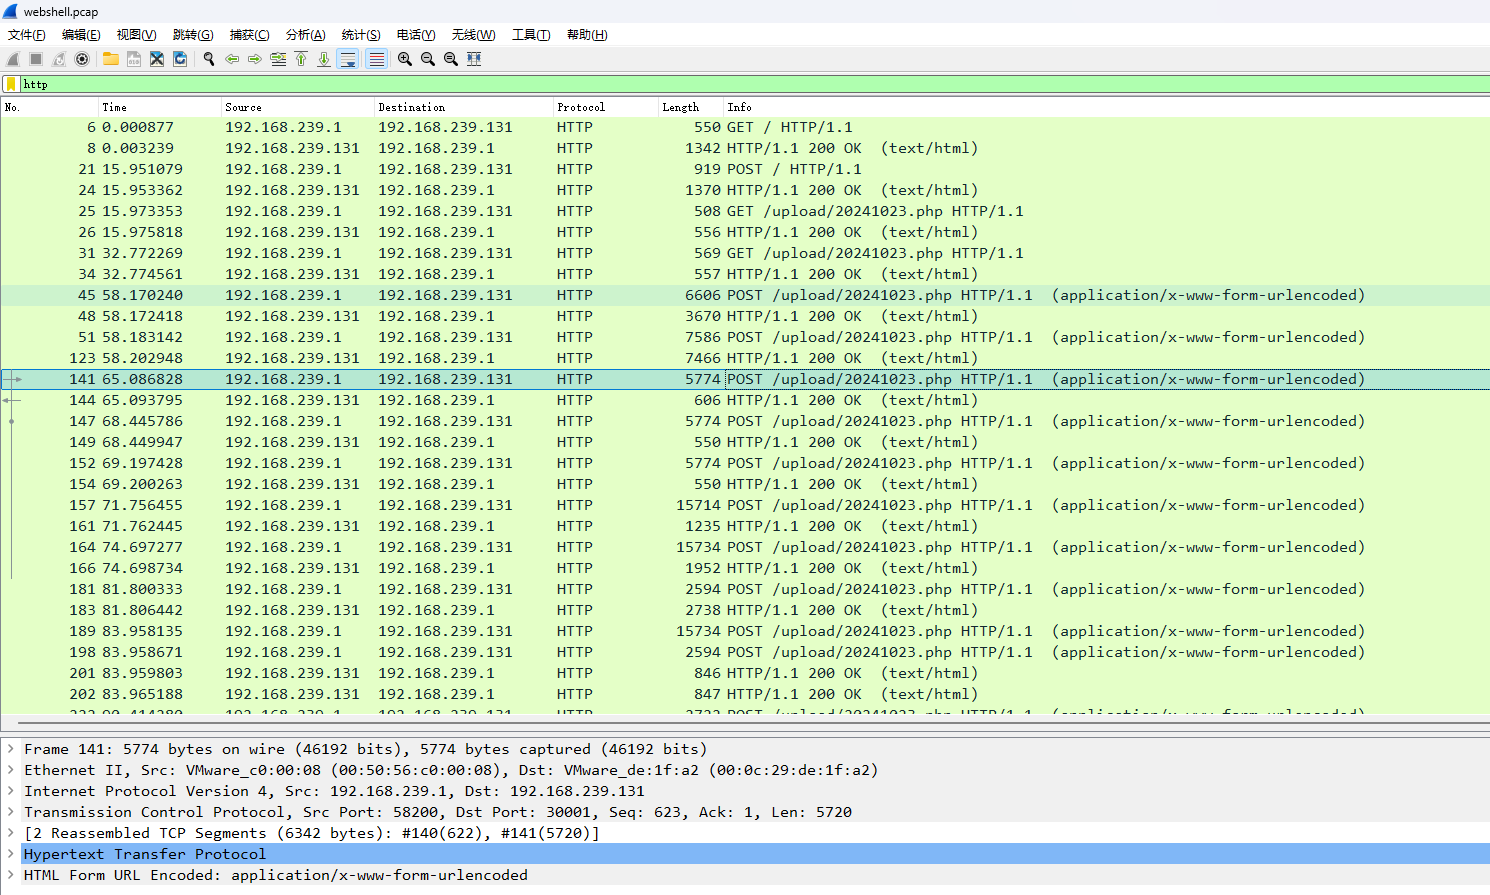Open capture options gear icon
Screen dimensions: 1490x895
coord(82,59)
